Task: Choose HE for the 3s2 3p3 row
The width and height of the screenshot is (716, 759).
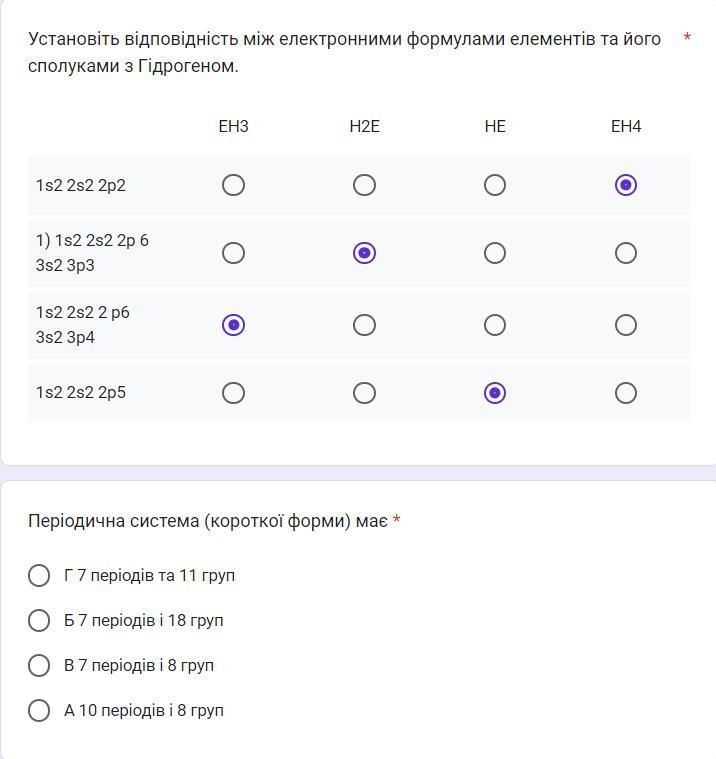Action: (495, 253)
